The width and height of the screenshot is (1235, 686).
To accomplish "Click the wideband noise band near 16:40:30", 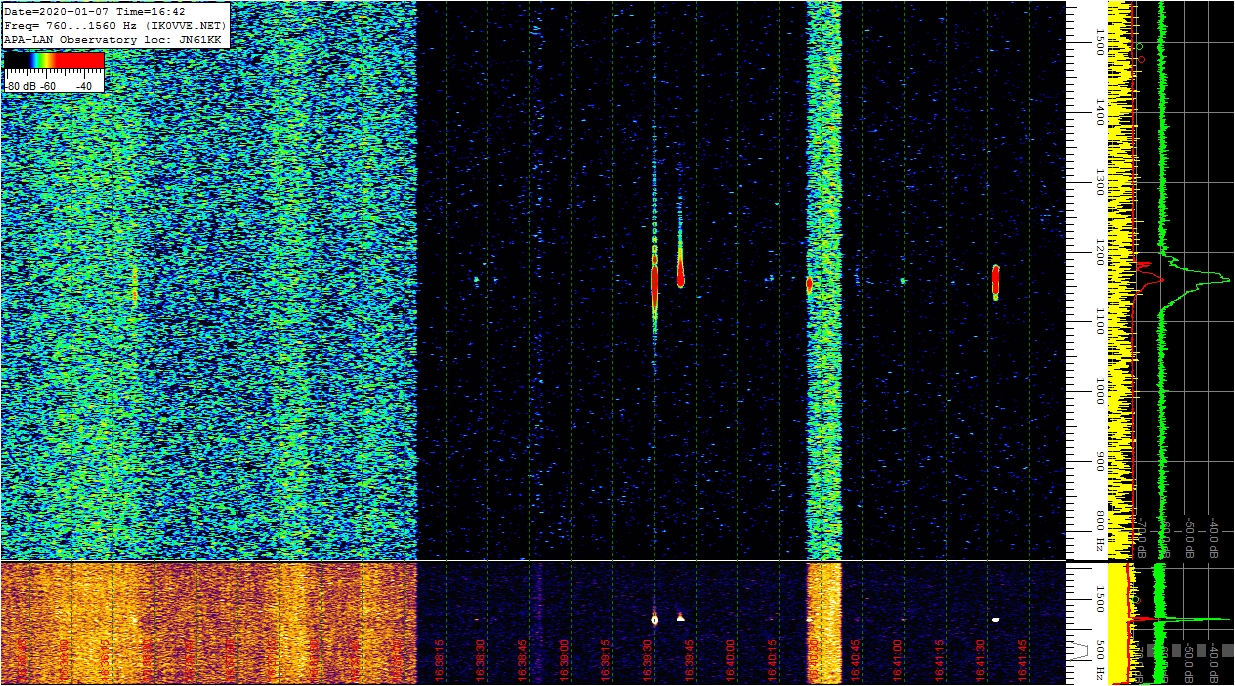I will tap(824, 280).
